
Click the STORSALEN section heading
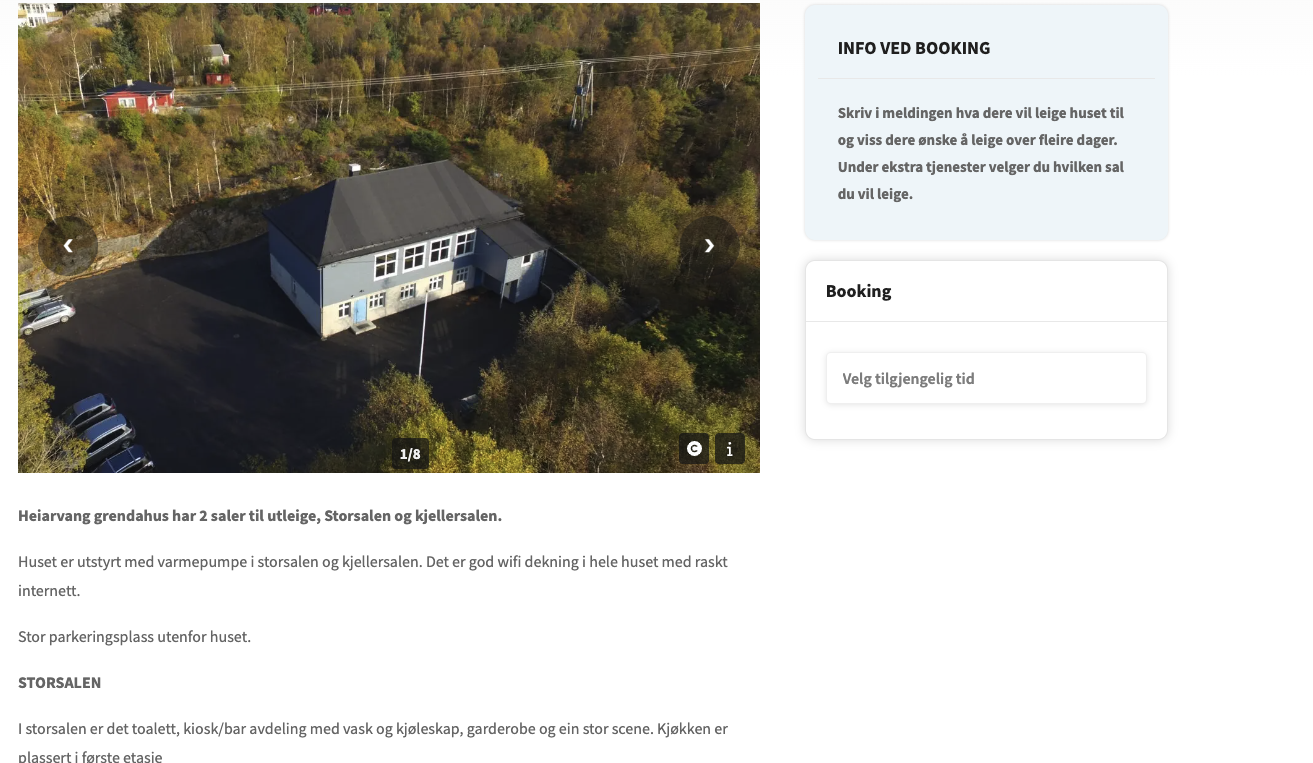[x=60, y=683]
